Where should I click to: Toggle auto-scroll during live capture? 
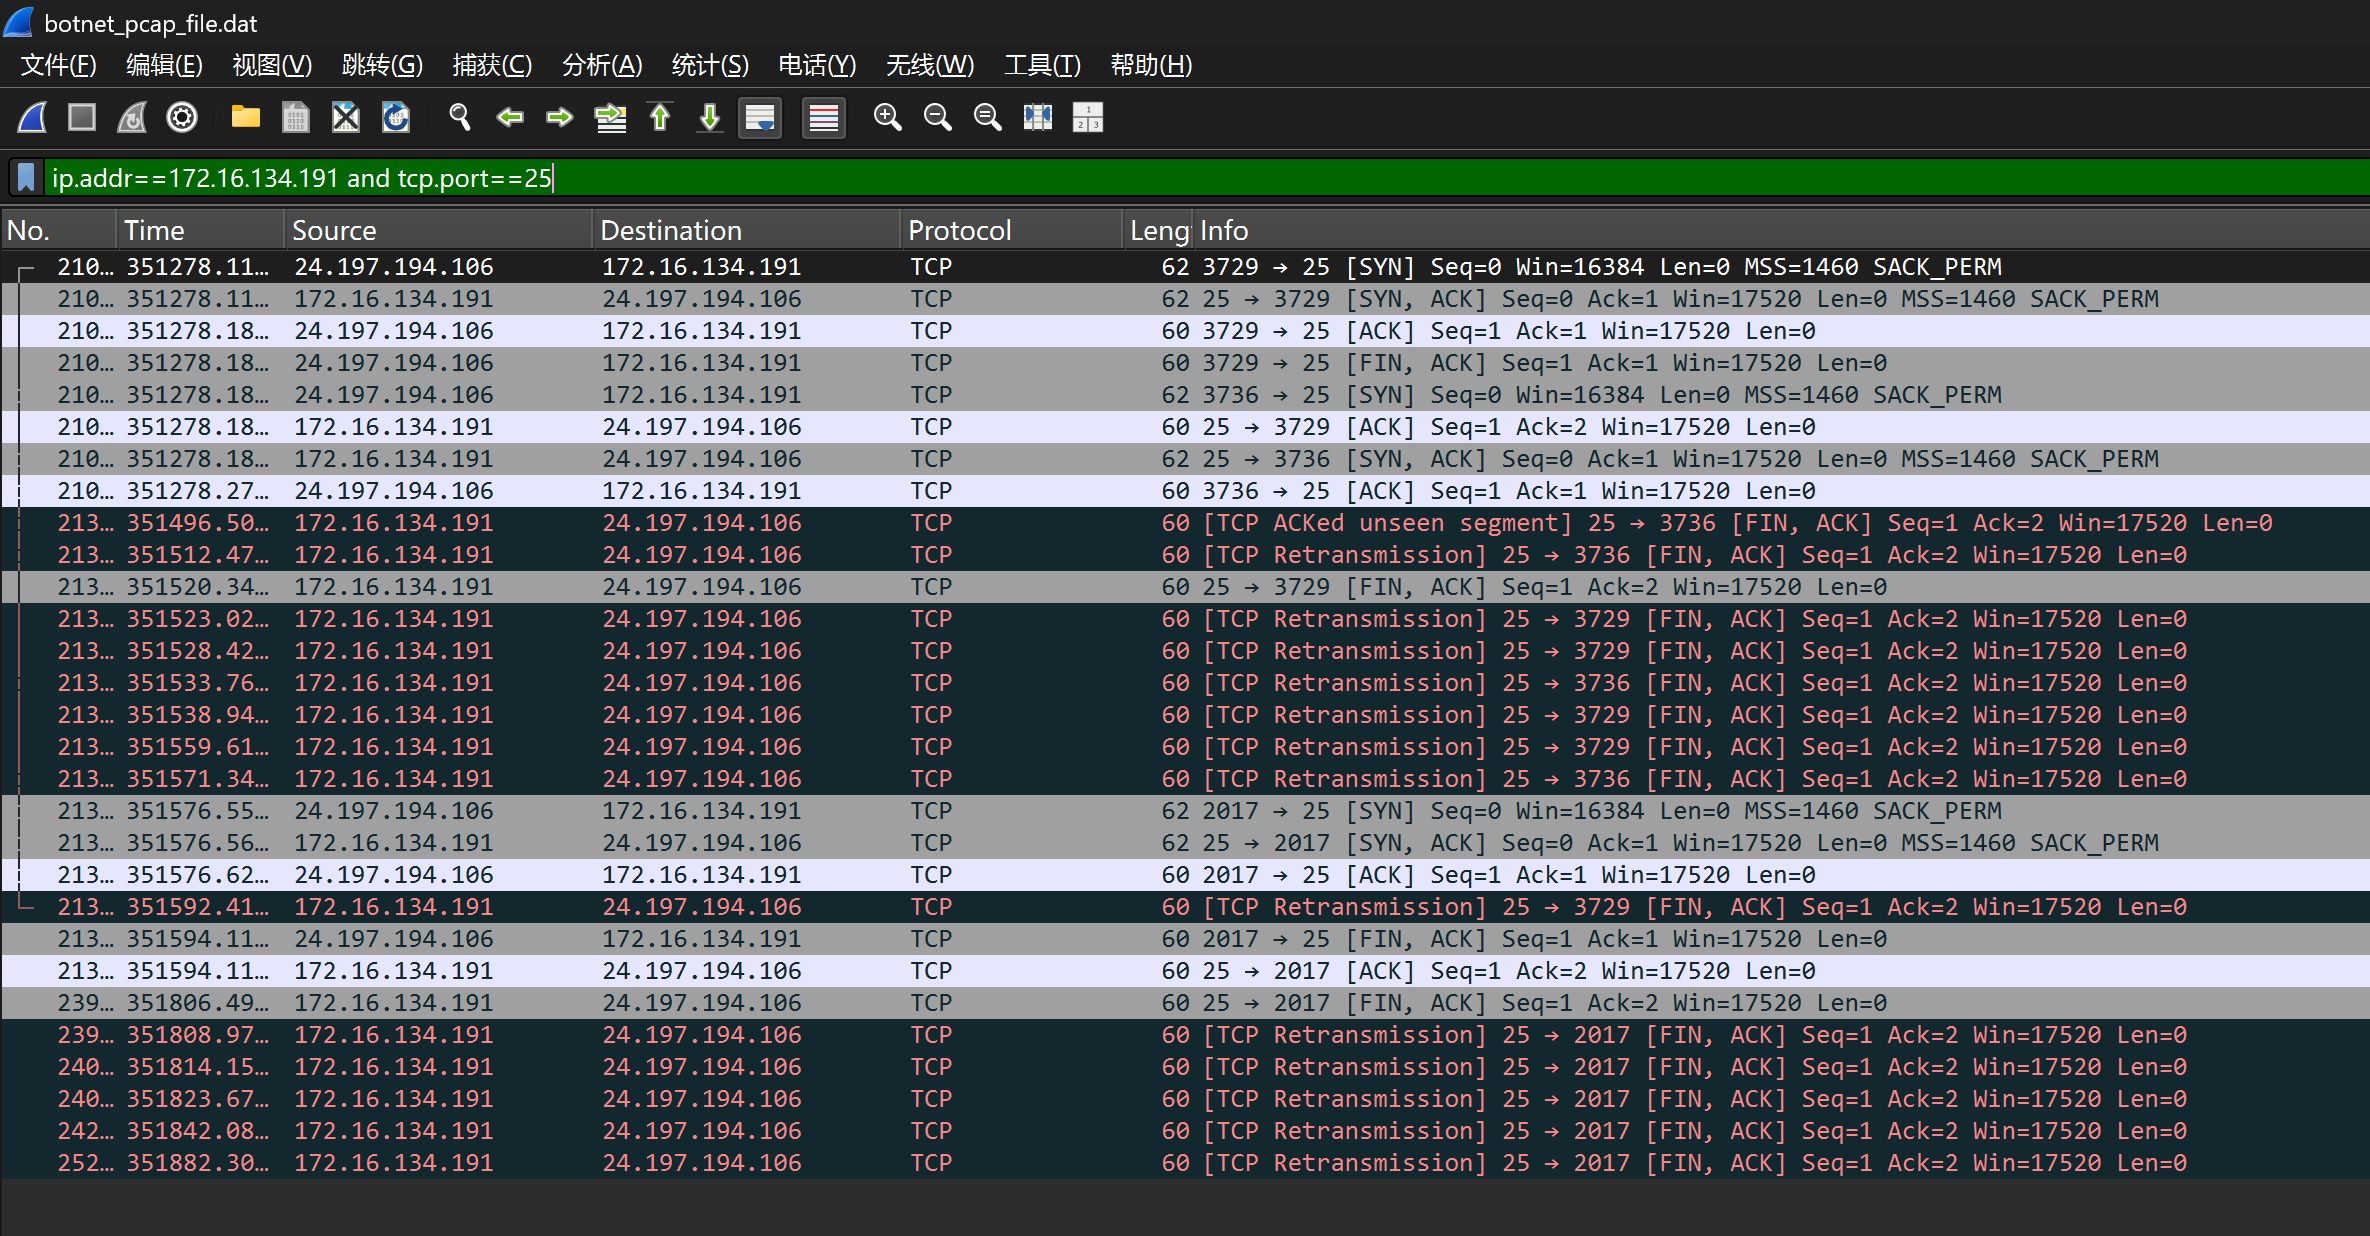pos(760,118)
